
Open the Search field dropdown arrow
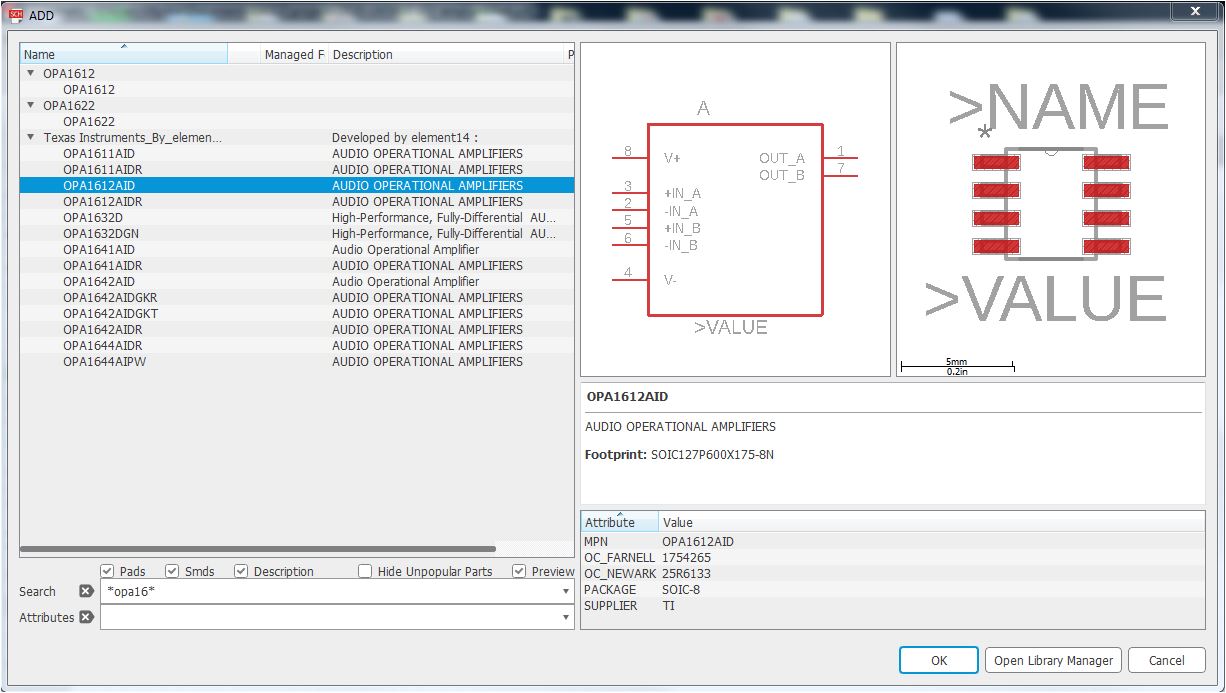566,592
